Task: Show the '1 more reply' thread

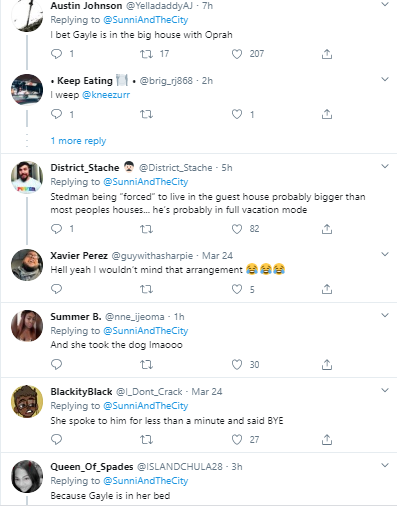Action: coord(78,141)
